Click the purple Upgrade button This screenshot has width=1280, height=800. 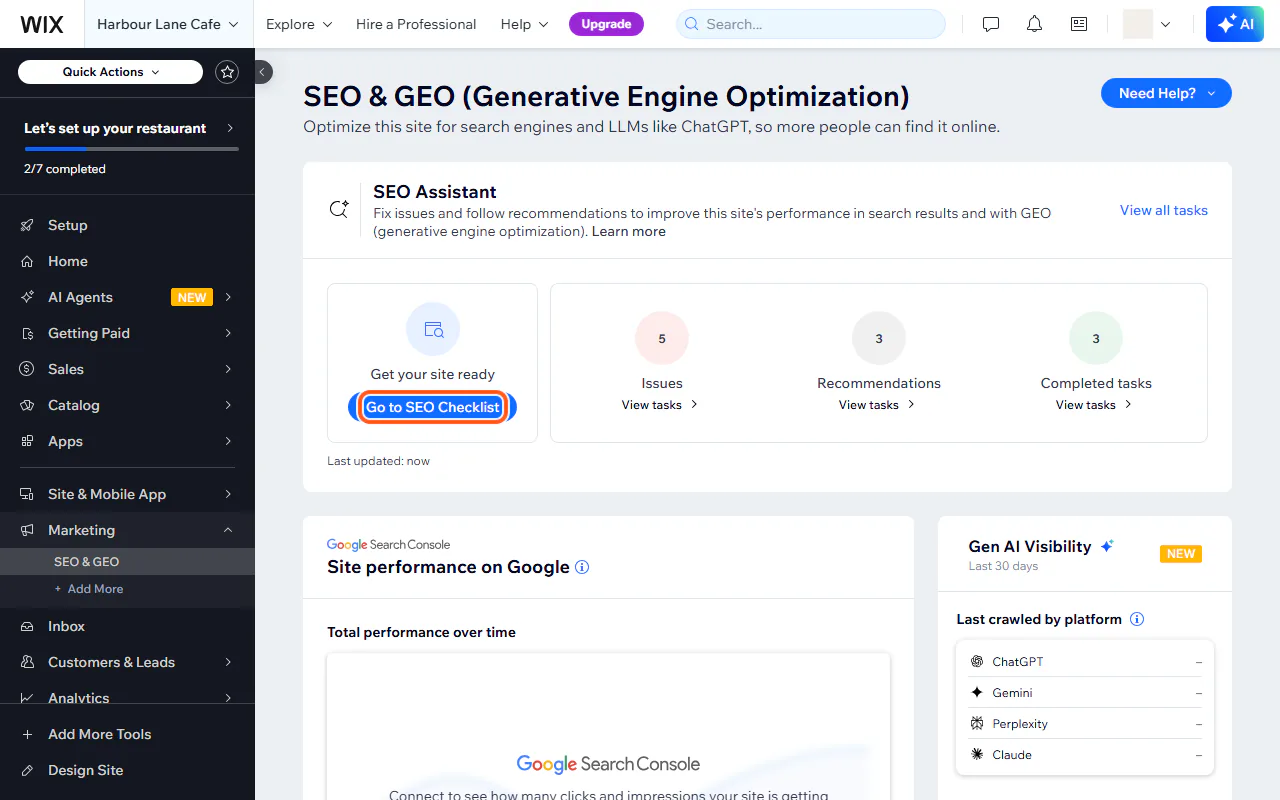pos(606,24)
